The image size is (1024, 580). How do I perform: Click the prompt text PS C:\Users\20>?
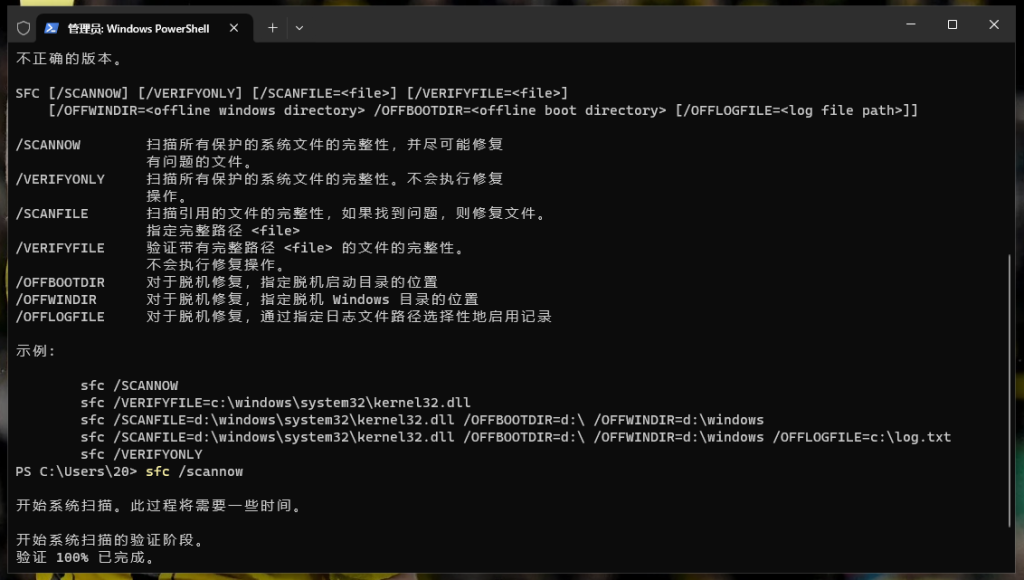click(76, 472)
